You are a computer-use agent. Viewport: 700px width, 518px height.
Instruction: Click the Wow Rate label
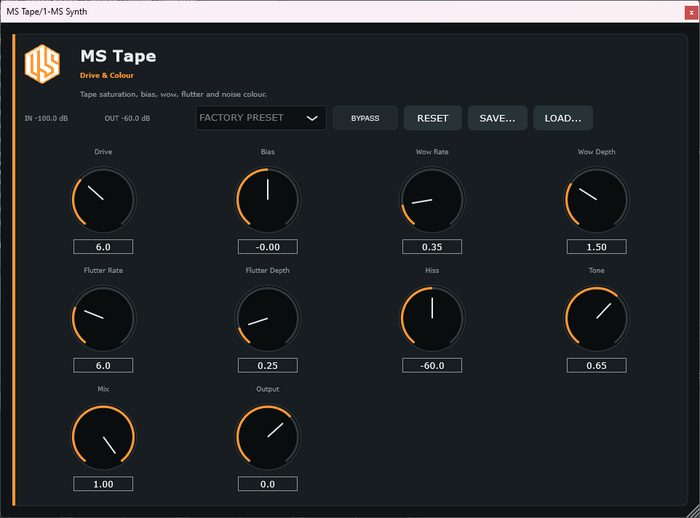432,152
